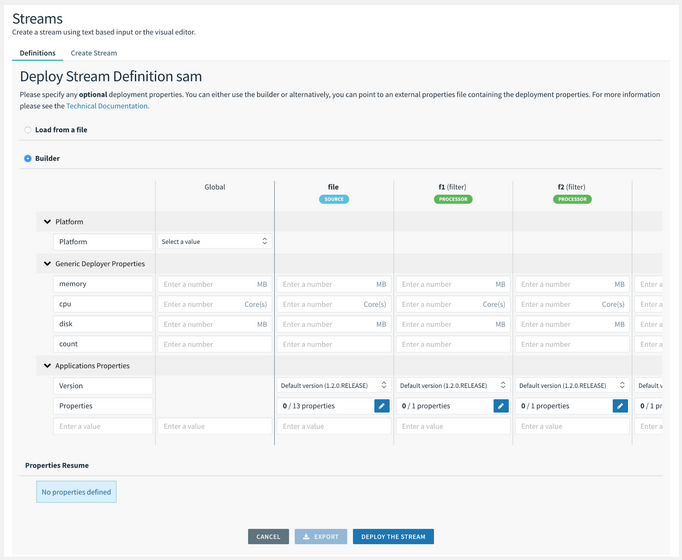Viewport: 682px width, 560px height.
Task: Click the Export button
Action: [x=321, y=537]
